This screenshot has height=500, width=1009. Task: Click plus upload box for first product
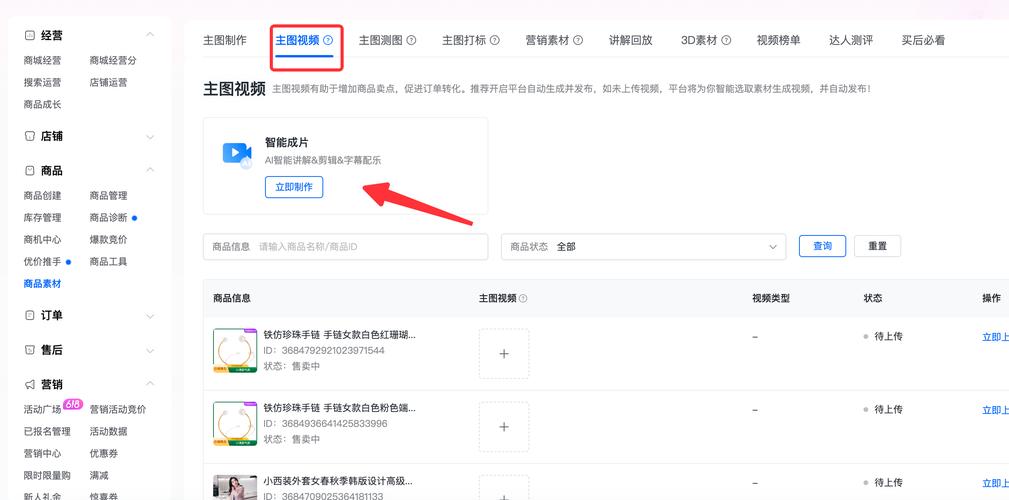click(504, 353)
